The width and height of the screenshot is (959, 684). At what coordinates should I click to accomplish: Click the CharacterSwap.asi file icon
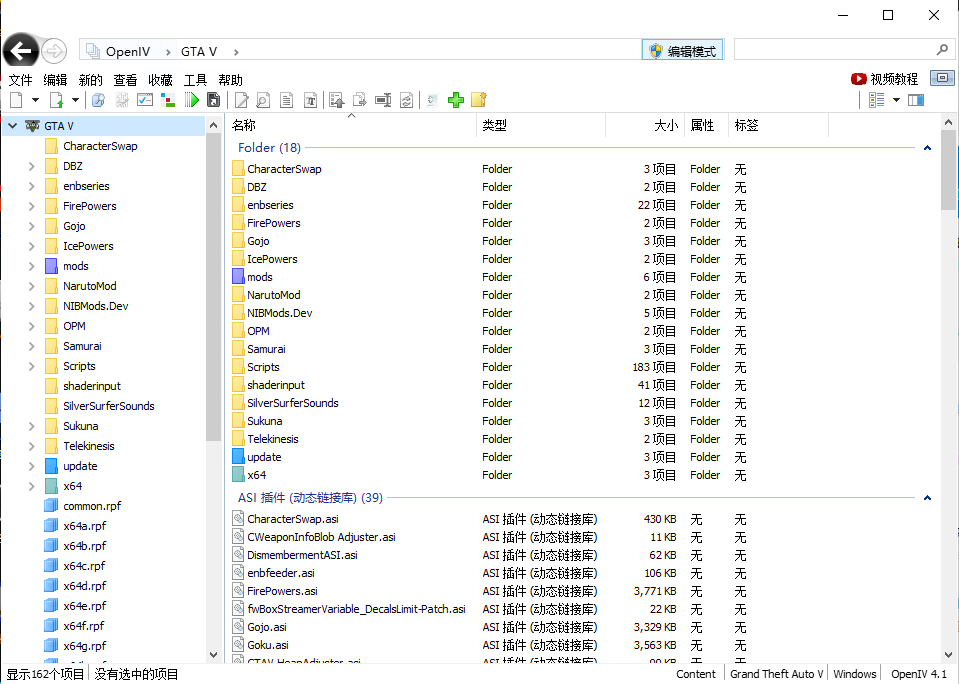click(239, 519)
